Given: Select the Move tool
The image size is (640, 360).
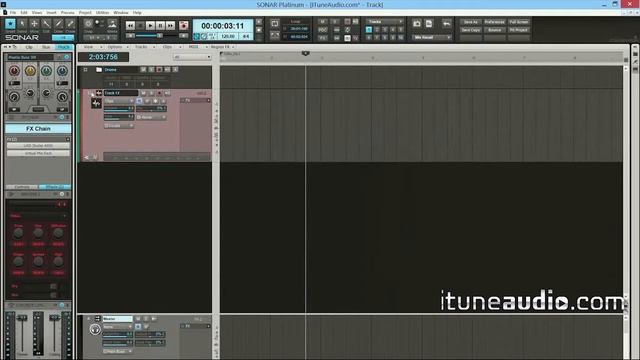Looking at the screenshot, I should (x=34, y=24).
